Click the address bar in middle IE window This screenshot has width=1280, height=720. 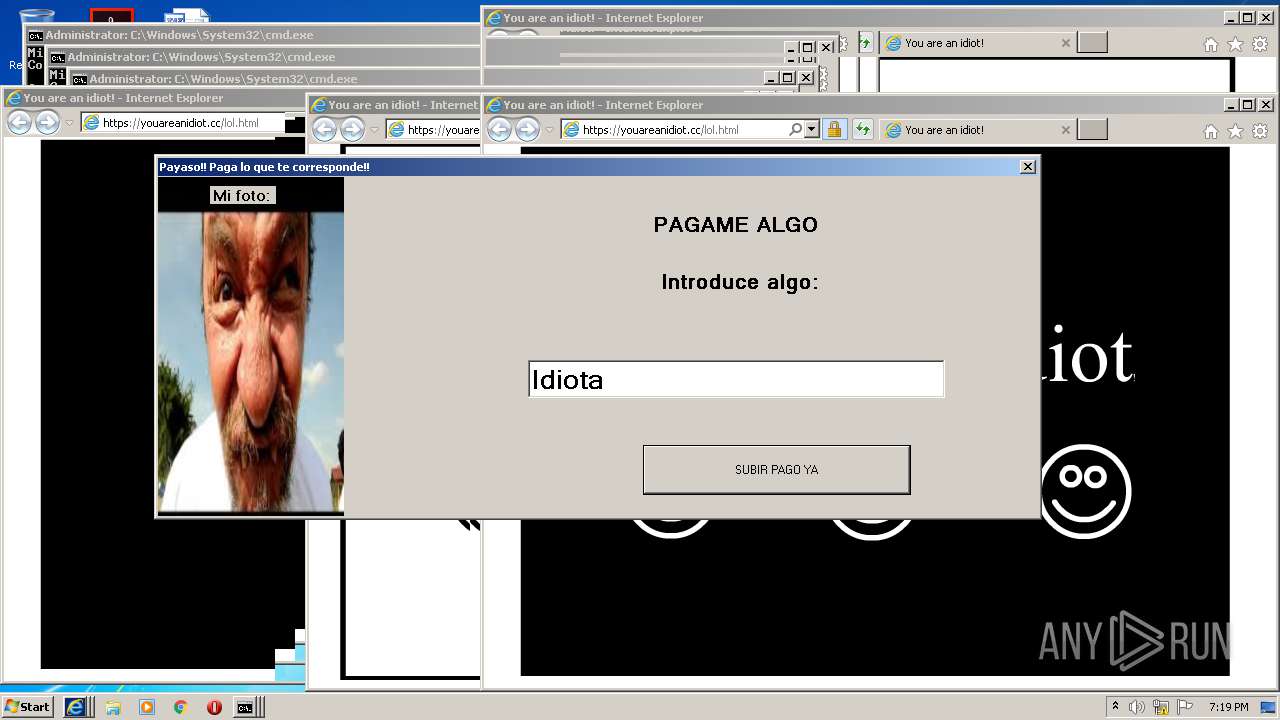(x=433, y=130)
